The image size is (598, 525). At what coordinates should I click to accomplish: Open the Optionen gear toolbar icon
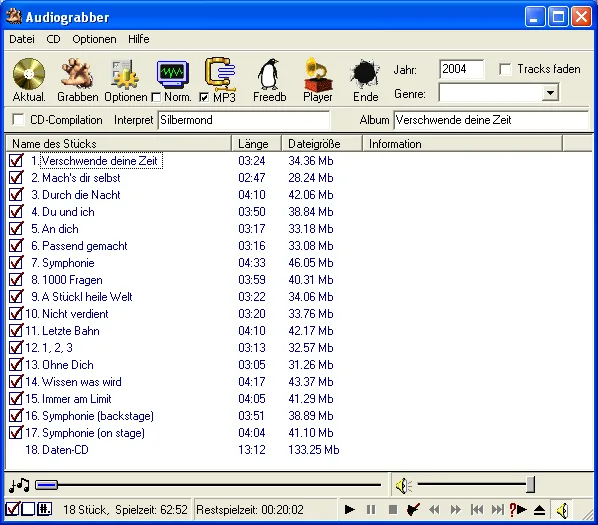point(125,74)
